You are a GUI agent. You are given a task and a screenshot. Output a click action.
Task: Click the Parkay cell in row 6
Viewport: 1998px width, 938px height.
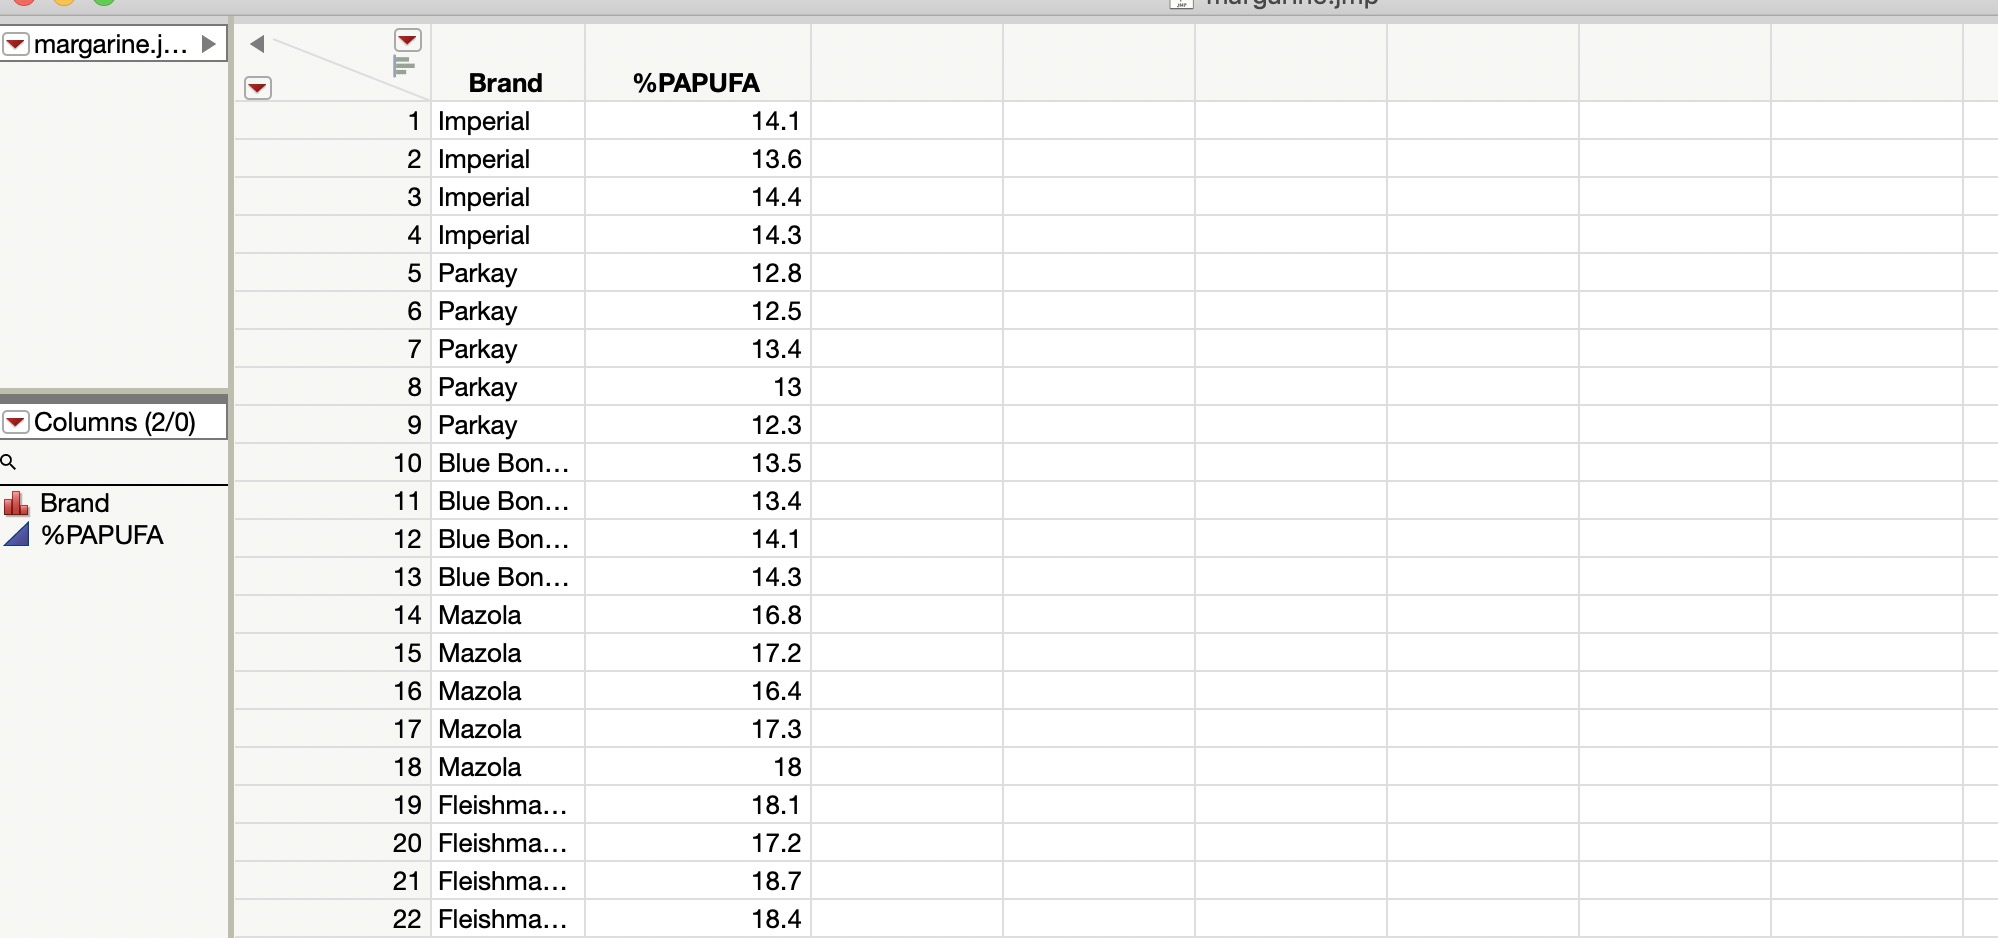pyautogui.click(x=508, y=311)
